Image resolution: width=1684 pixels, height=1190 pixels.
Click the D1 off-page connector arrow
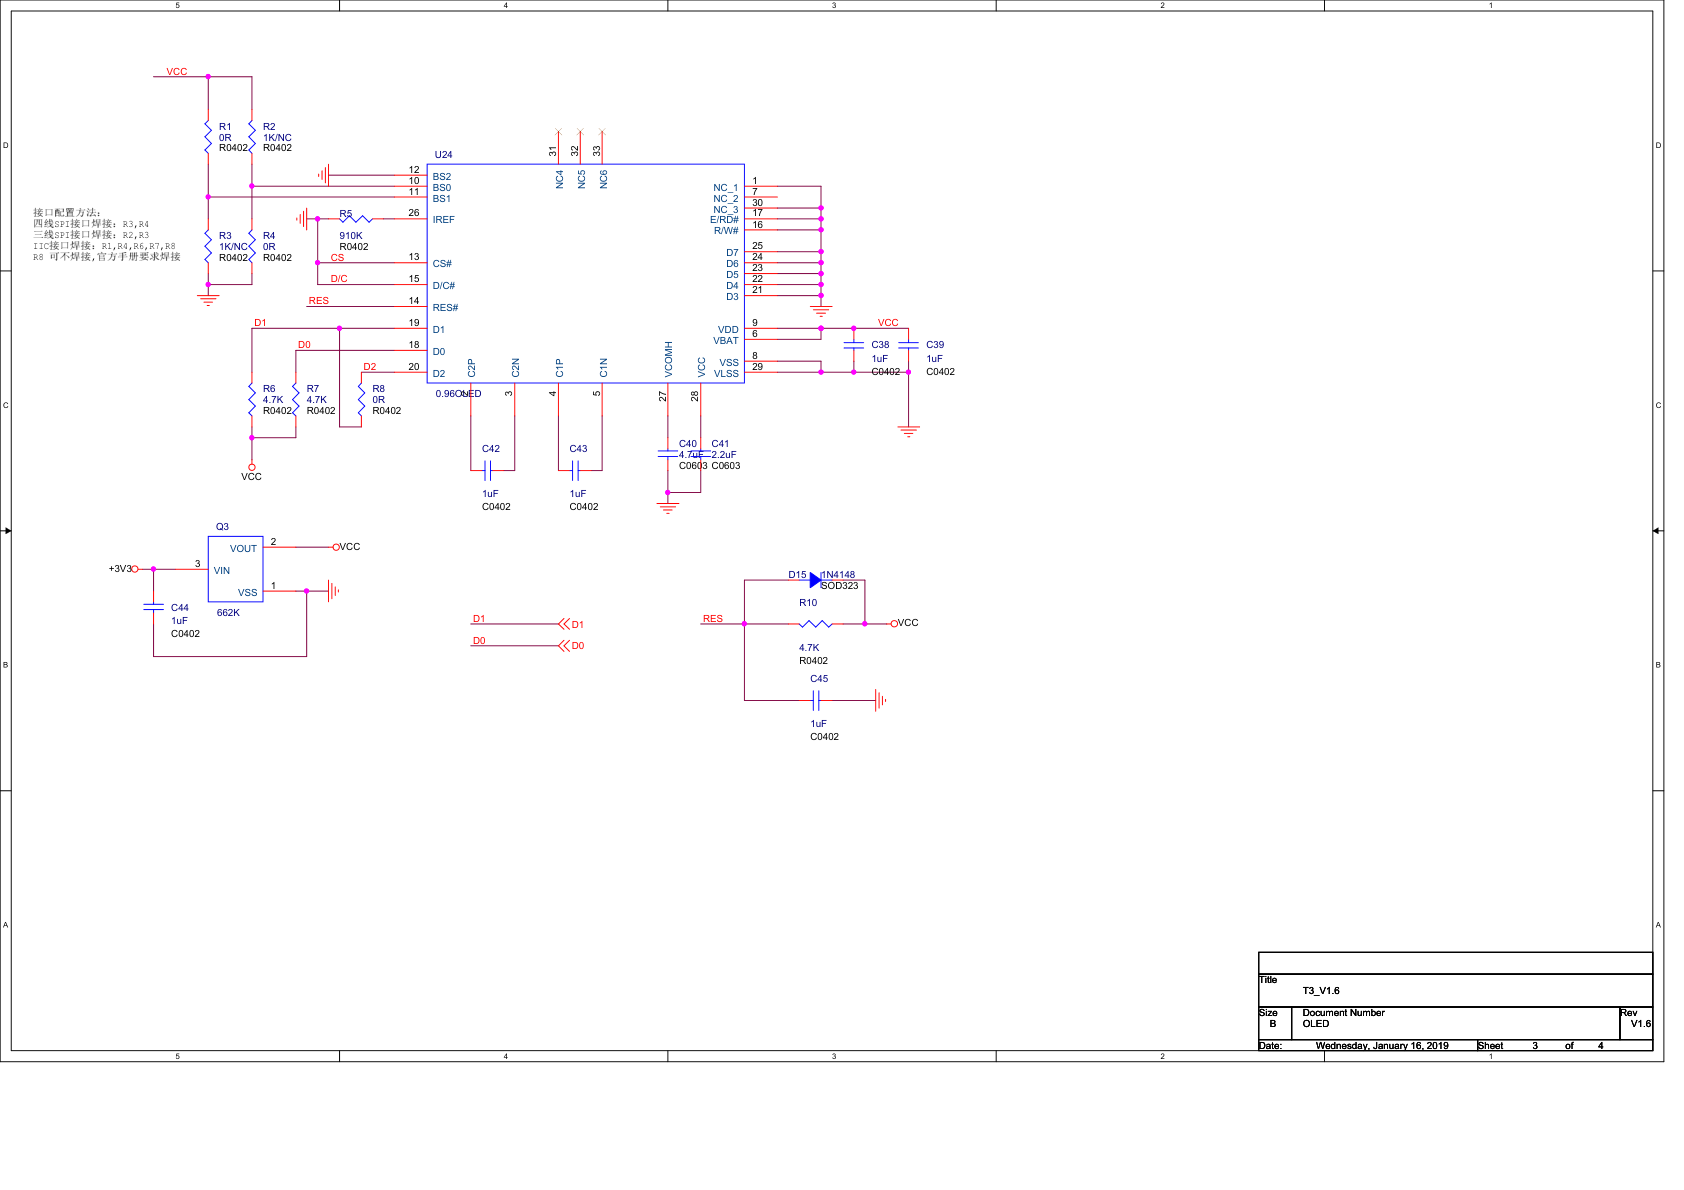pos(564,624)
